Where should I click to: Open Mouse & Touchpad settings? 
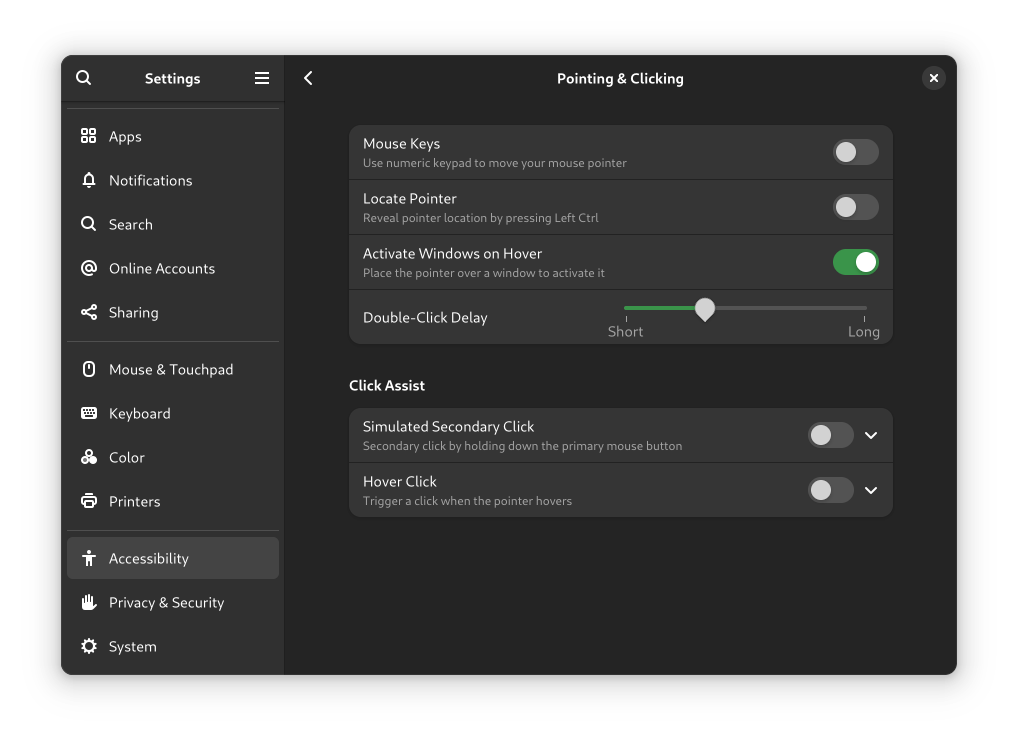coord(171,369)
